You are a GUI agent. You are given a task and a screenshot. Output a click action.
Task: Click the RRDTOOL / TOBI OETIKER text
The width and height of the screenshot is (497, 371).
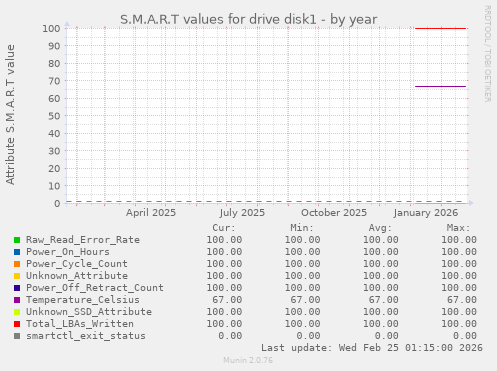point(487,54)
